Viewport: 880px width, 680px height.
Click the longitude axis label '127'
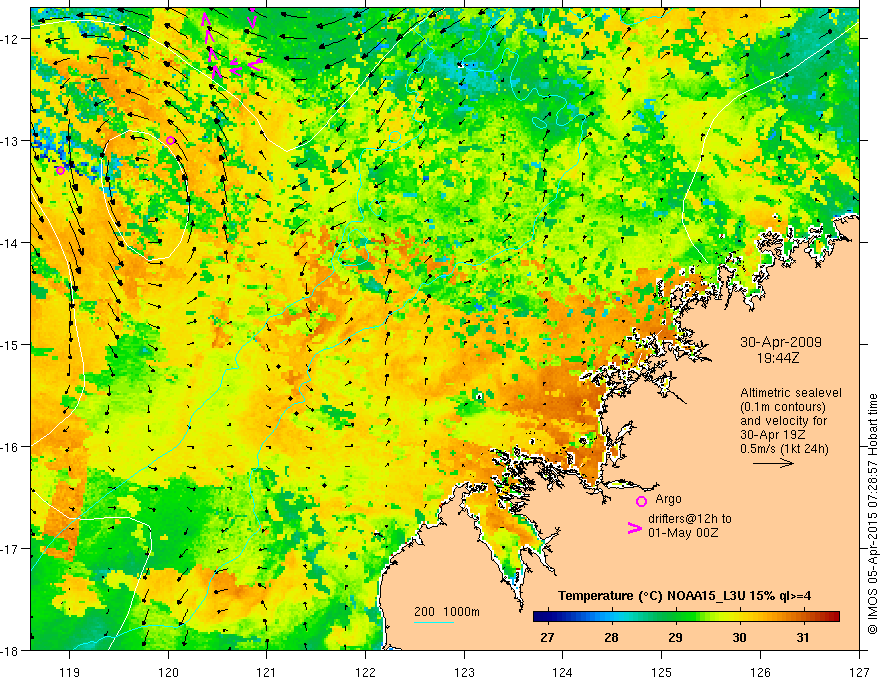pos(859,672)
